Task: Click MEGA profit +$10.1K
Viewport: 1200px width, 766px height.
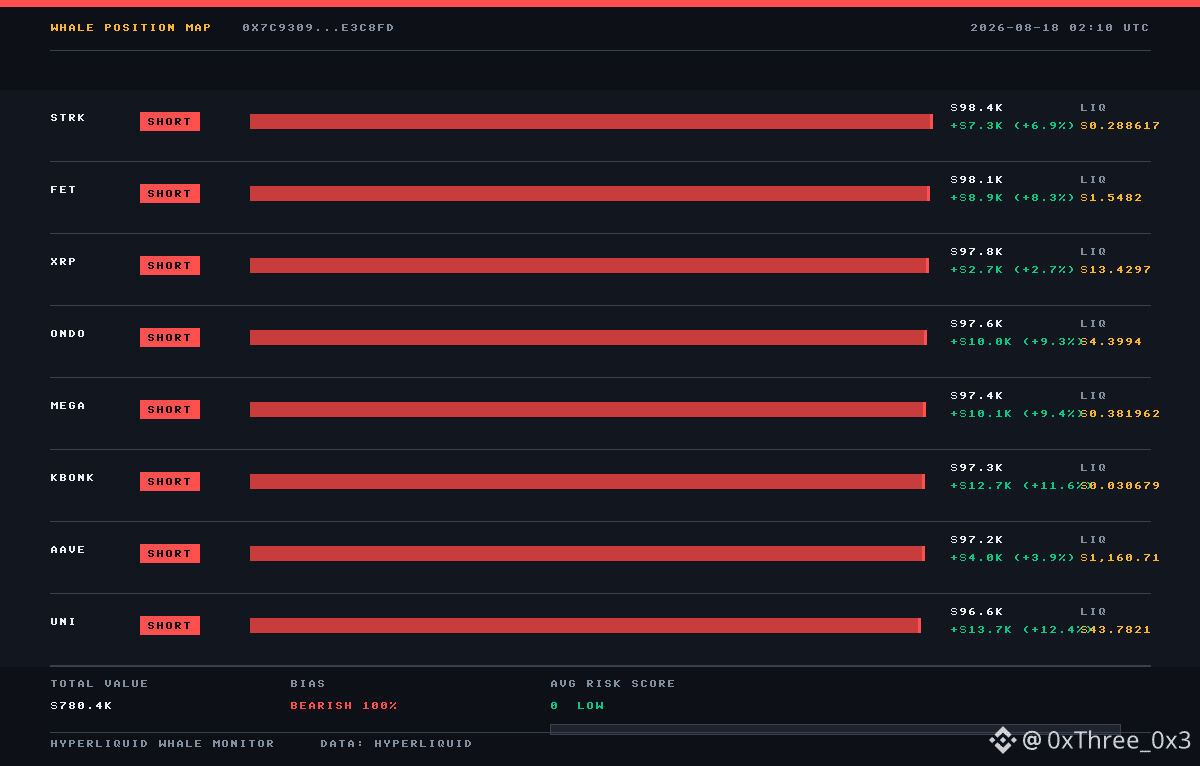Action: click(981, 414)
